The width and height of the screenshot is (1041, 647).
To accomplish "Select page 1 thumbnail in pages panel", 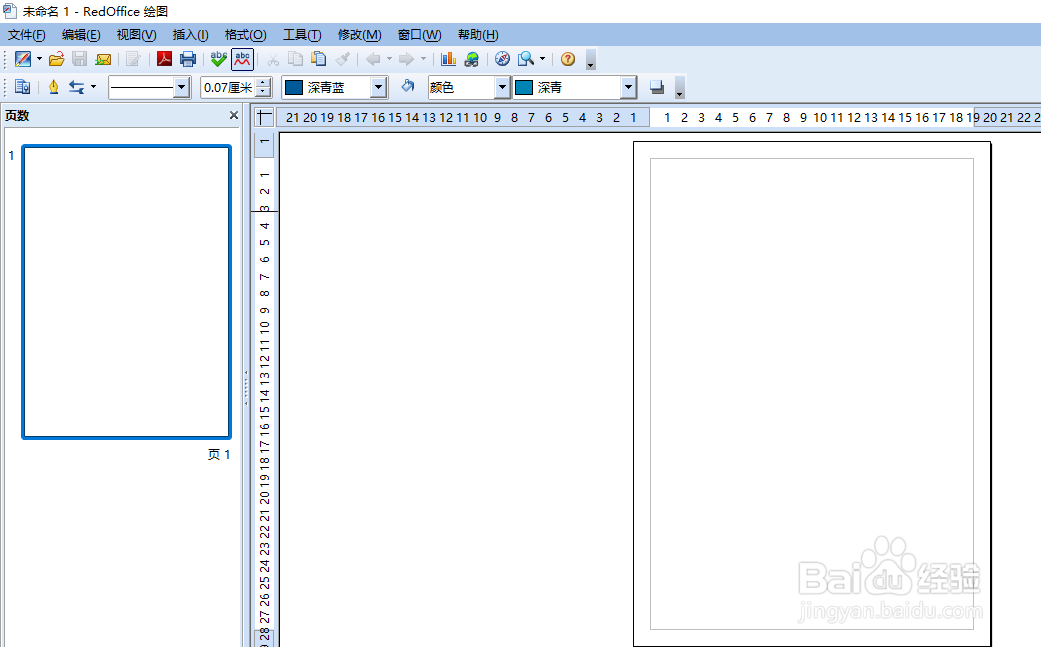I will pos(126,292).
